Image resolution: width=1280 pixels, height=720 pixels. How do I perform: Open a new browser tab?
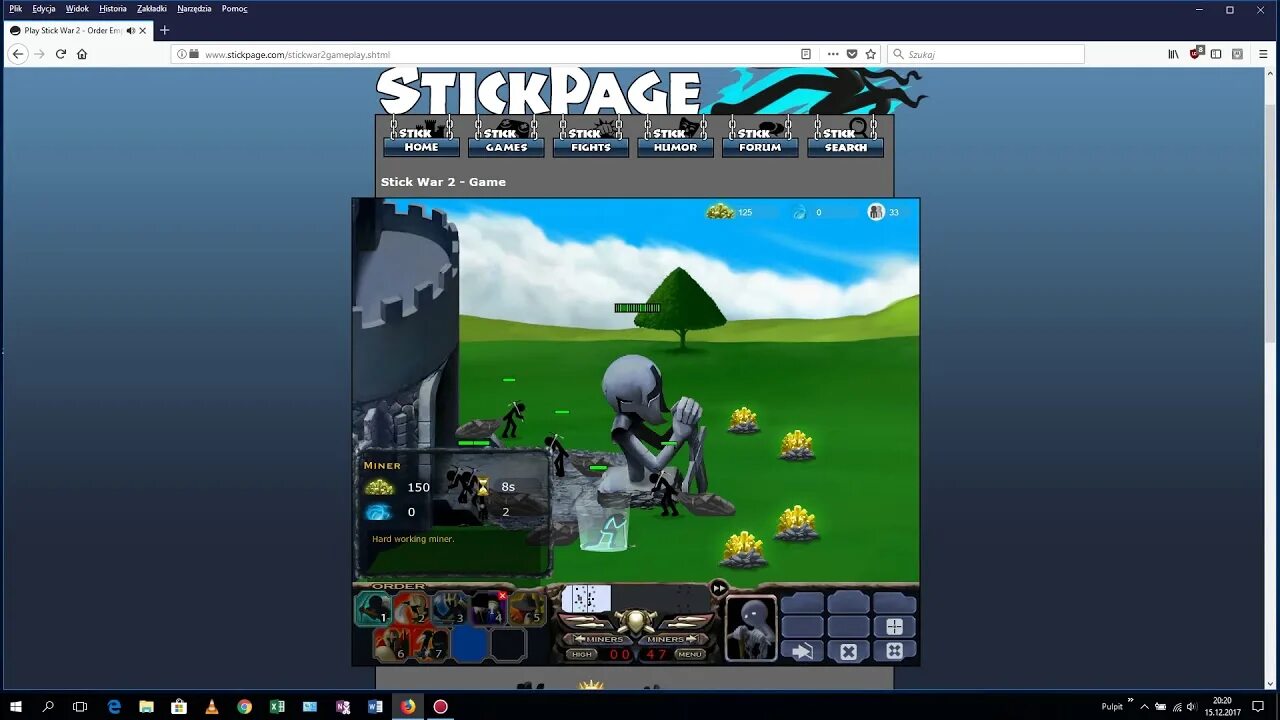[x=165, y=30]
